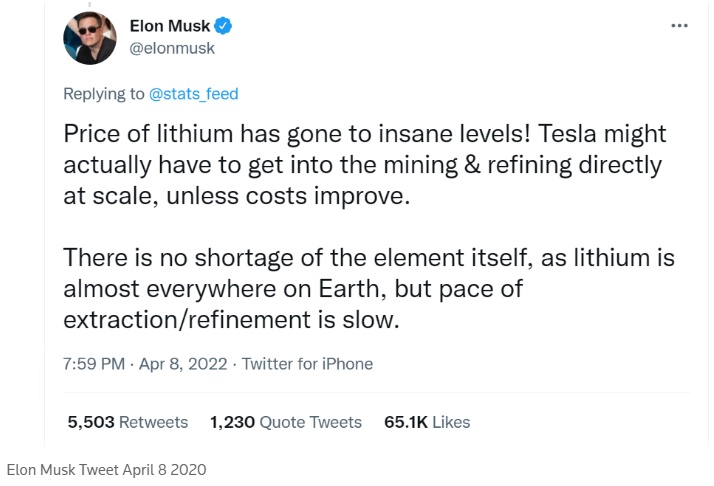
Task: Open the 'Twitter for iPhone' source link
Action: (307, 364)
